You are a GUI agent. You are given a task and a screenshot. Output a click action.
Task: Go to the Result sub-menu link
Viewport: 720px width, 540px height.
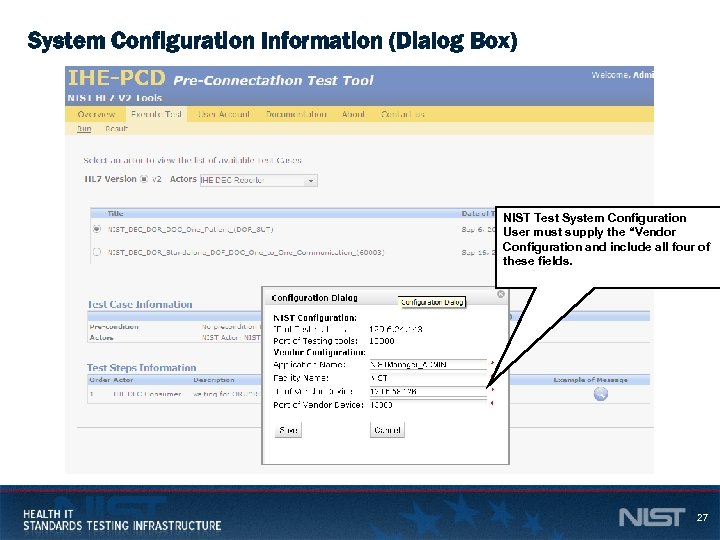(x=116, y=129)
